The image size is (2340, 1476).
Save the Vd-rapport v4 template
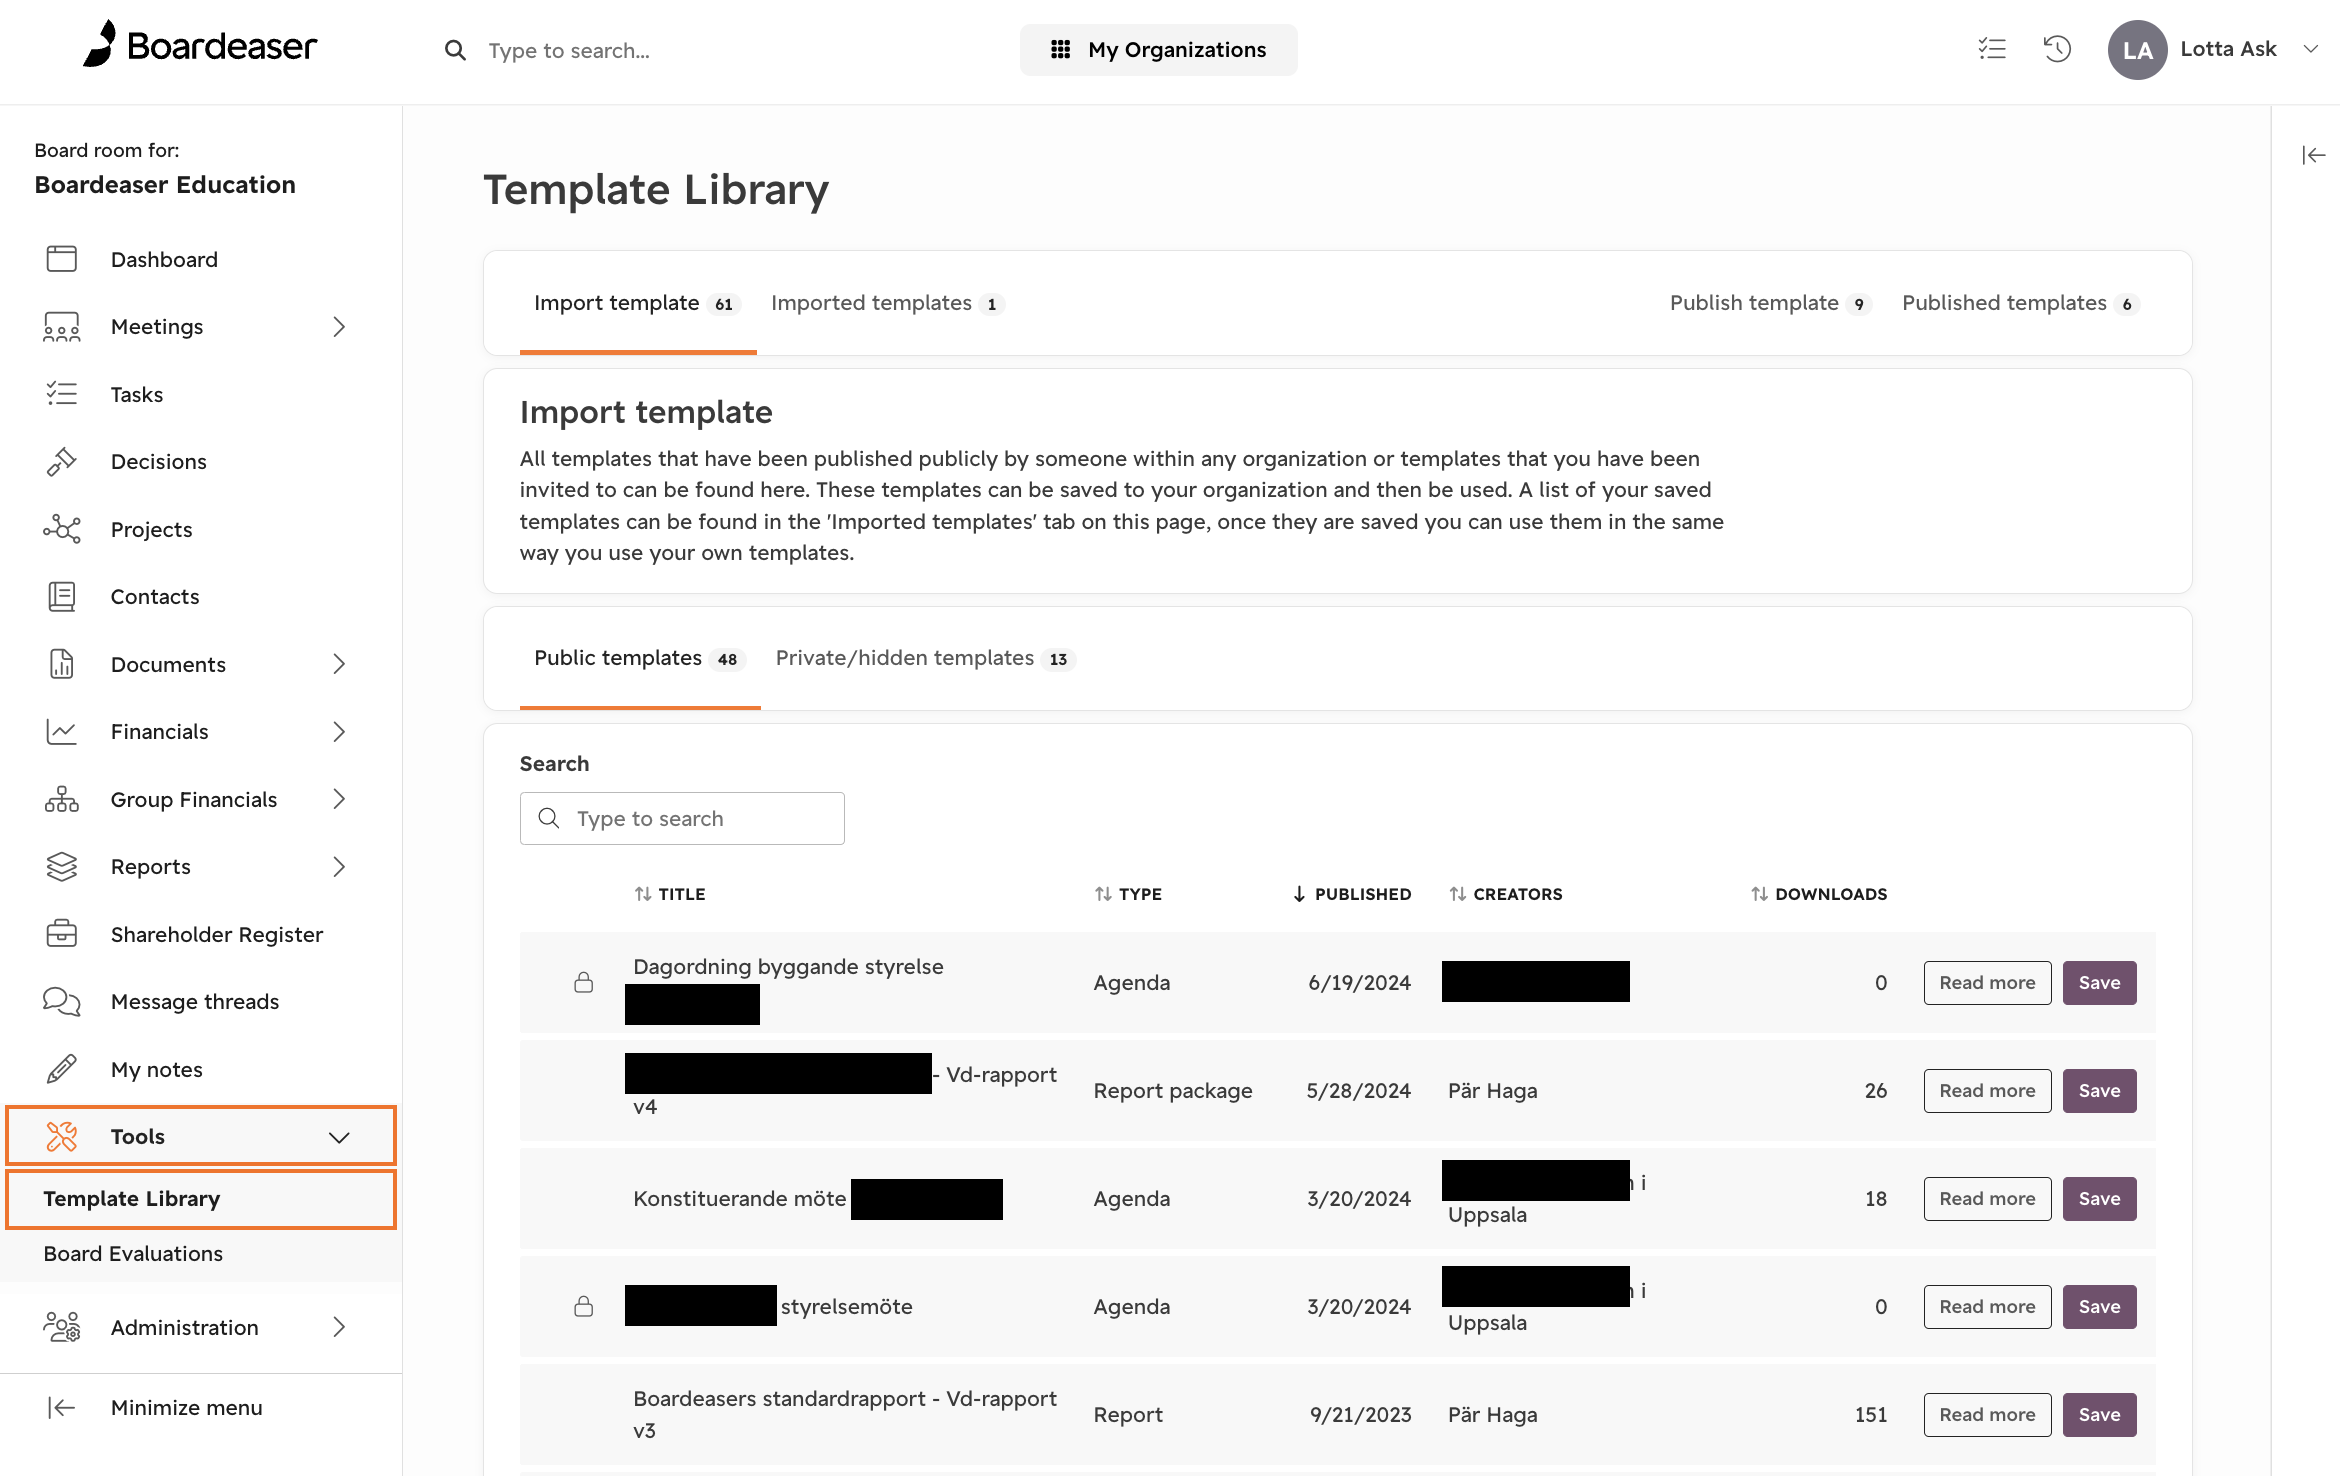pos(2099,1091)
